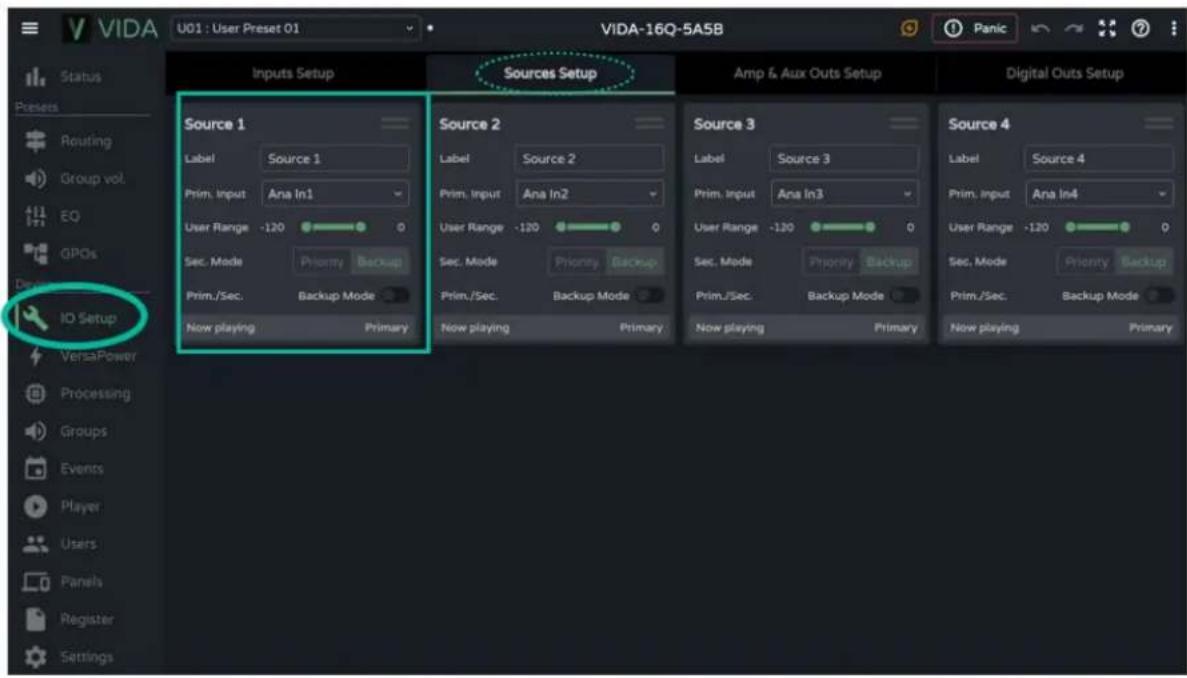Open the Player play-circle icon
This screenshot has height=678, width=1187.
click(x=35, y=506)
